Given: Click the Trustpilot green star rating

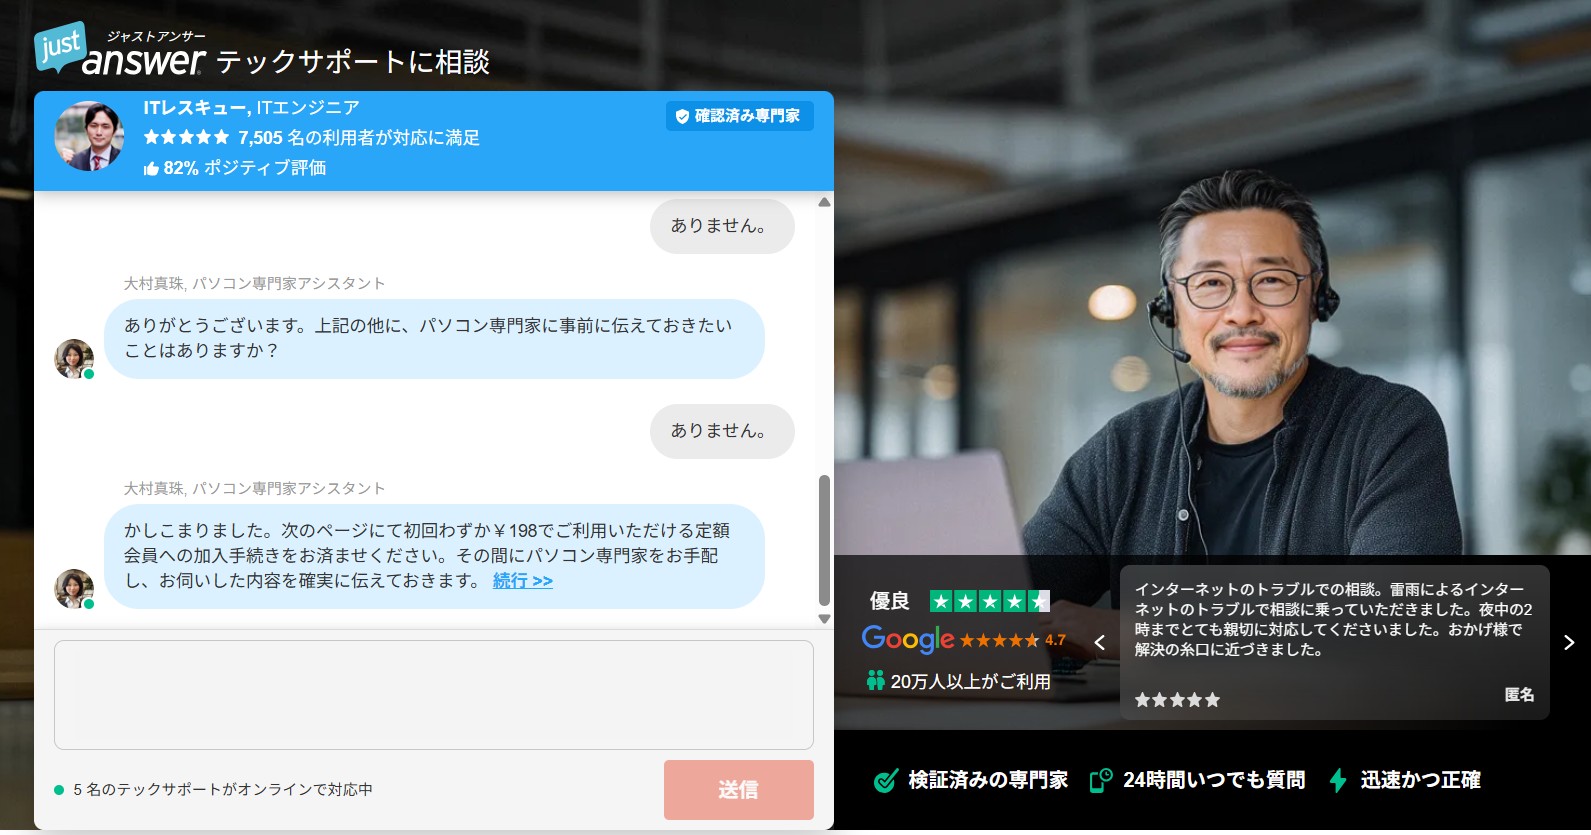Looking at the screenshot, I should tap(989, 601).
